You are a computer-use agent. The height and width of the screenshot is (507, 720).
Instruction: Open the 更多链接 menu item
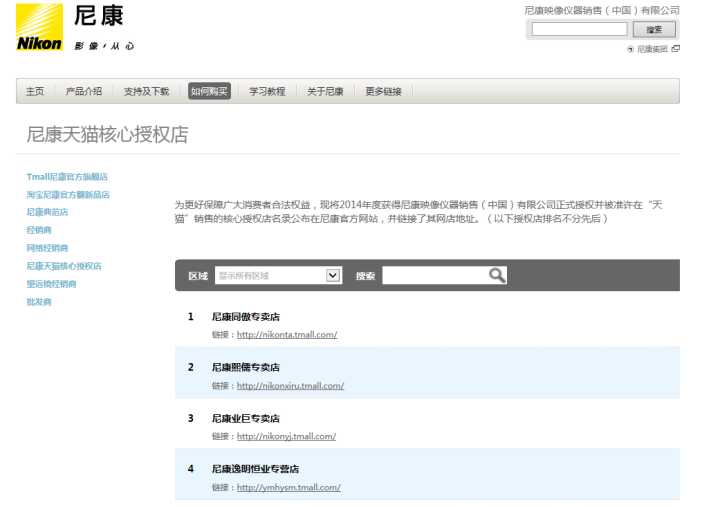tap(383, 91)
